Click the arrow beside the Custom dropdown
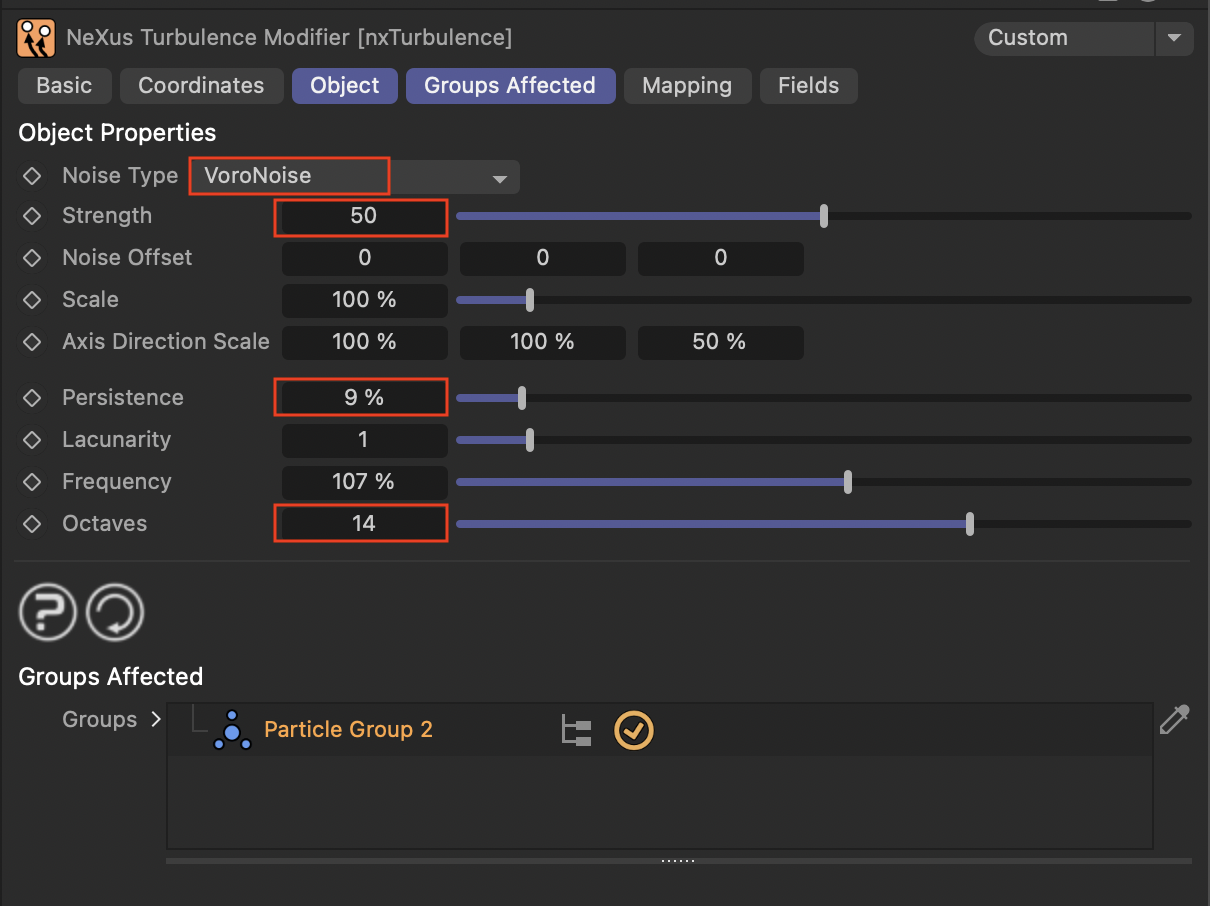1210x906 pixels. pos(1175,38)
